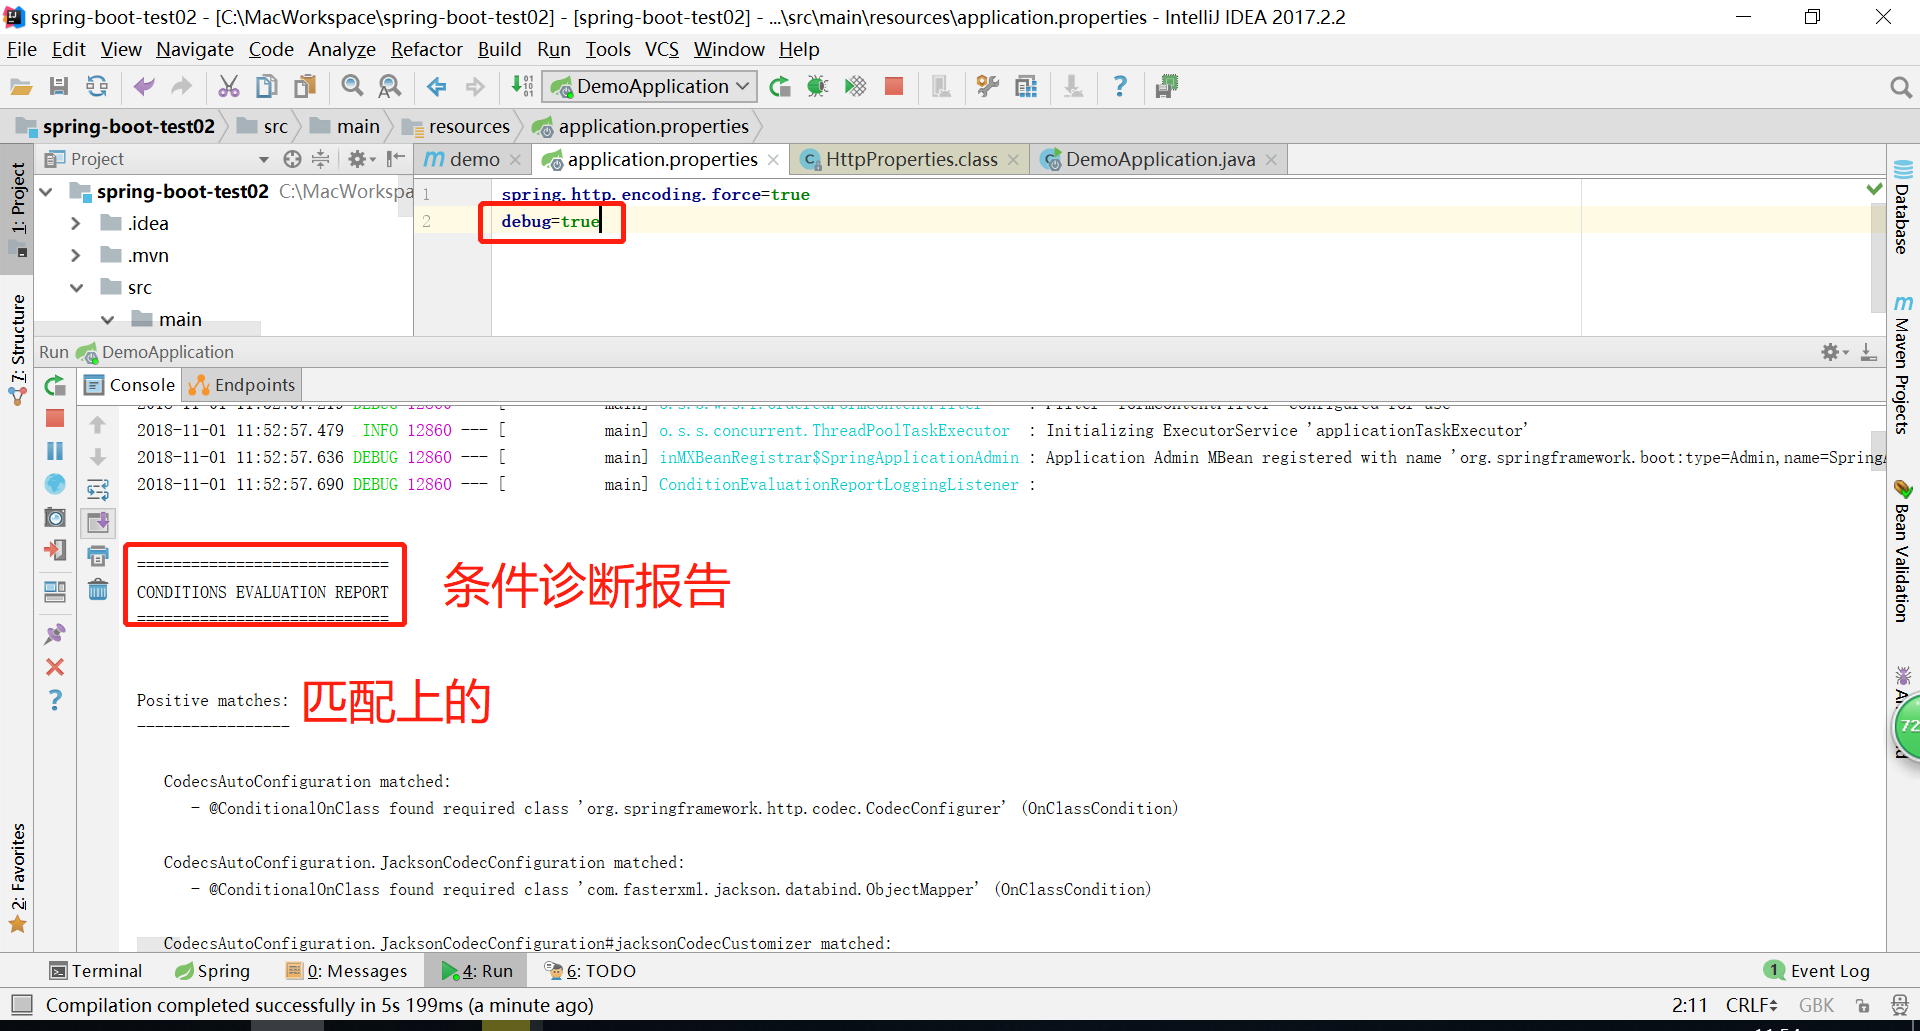The image size is (1920, 1031).
Task: Open the Project panel gear settings dropdown
Action: pyautogui.click(x=361, y=159)
